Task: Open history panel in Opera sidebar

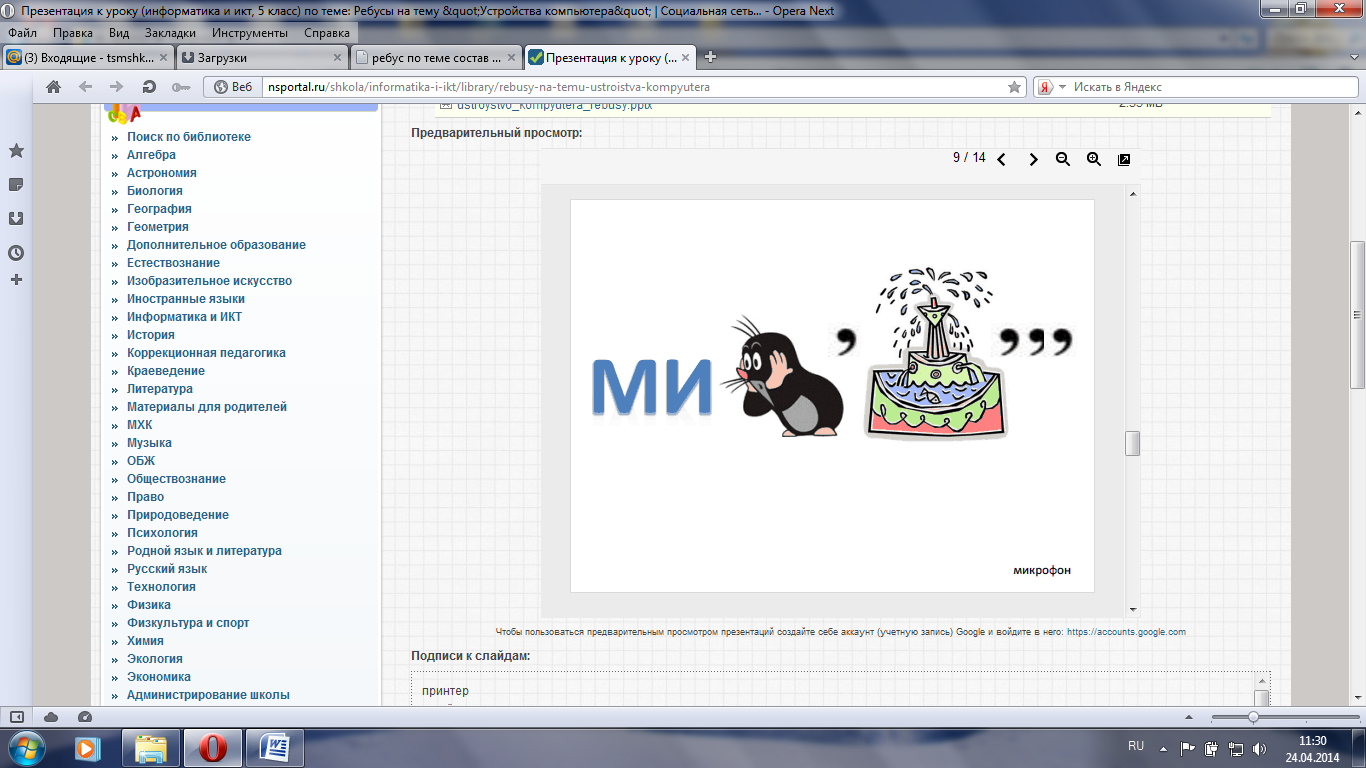Action: click(16, 253)
